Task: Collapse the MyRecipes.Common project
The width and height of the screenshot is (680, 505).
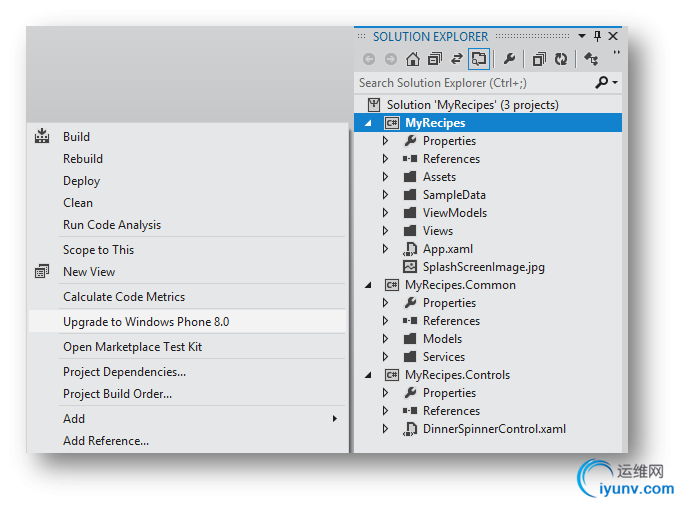Action: [x=368, y=285]
